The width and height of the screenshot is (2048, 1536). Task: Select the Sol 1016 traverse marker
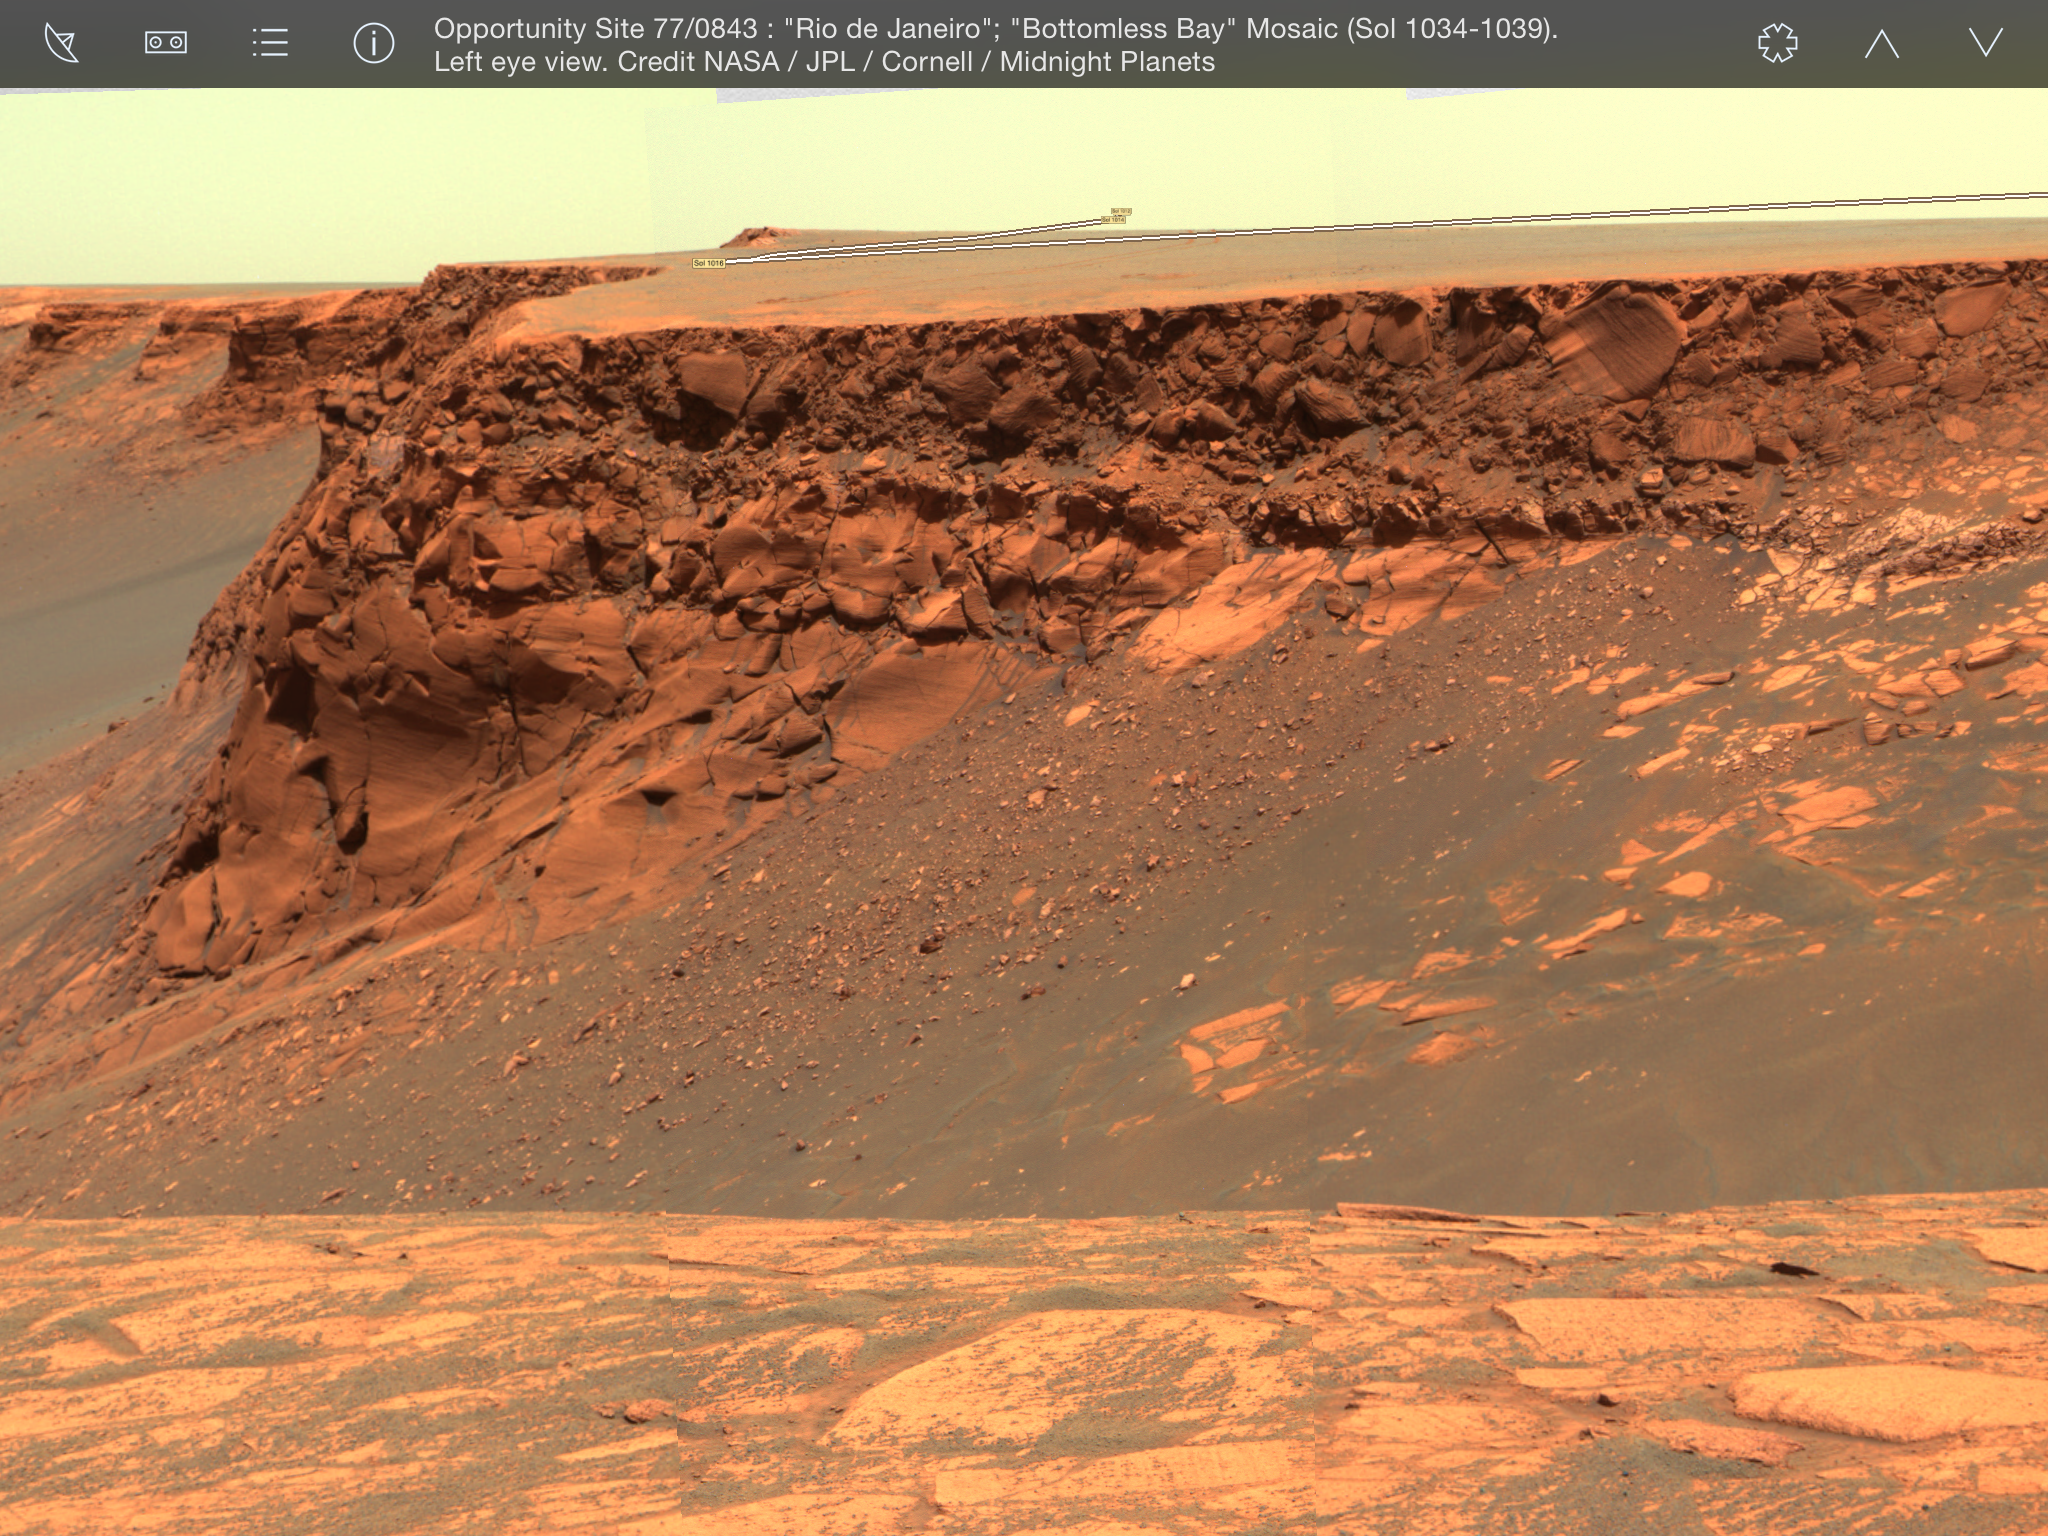[708, 263]
